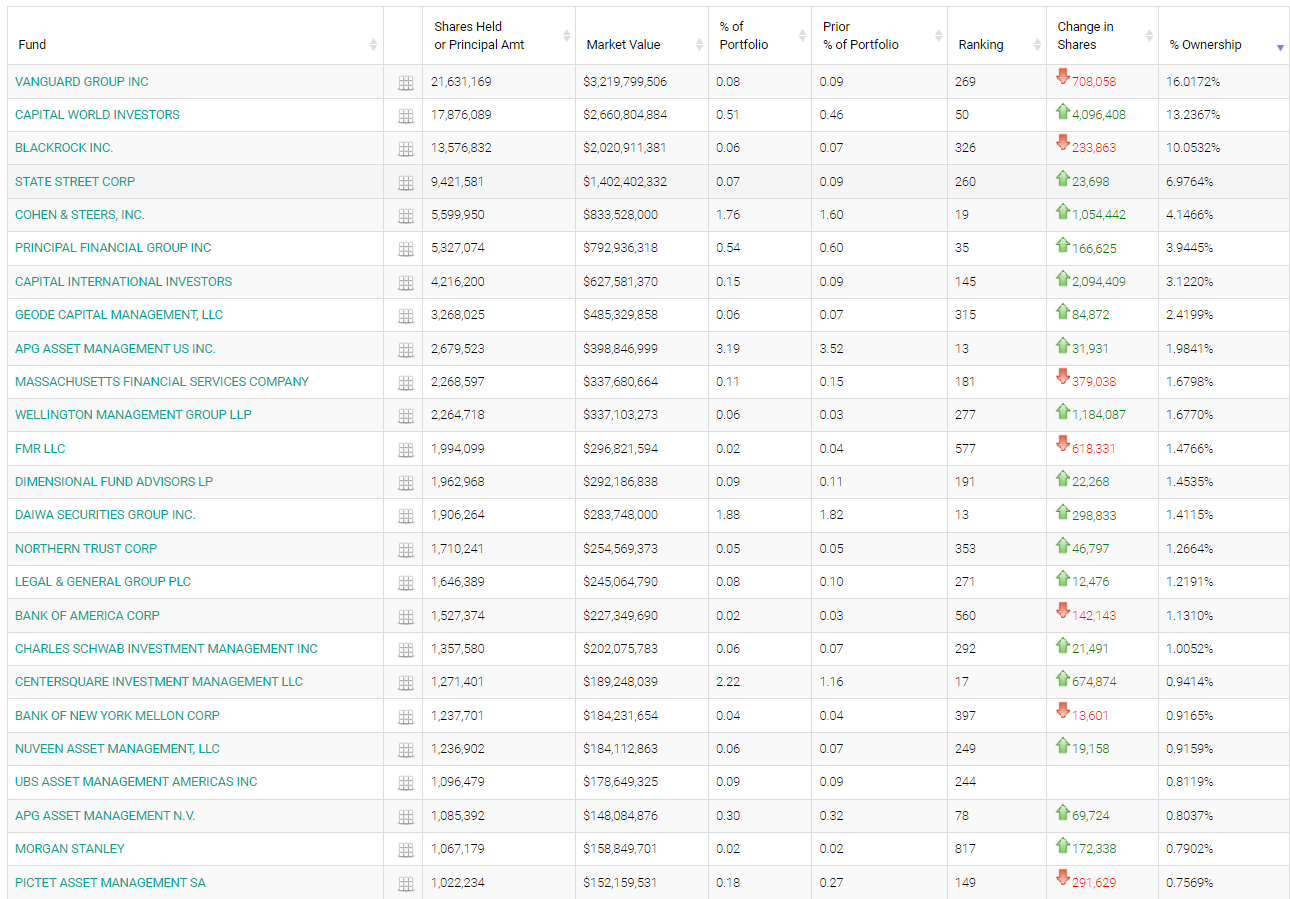Select the red change value 708,058
The image size is (1290, 899).
[1094, 81]
